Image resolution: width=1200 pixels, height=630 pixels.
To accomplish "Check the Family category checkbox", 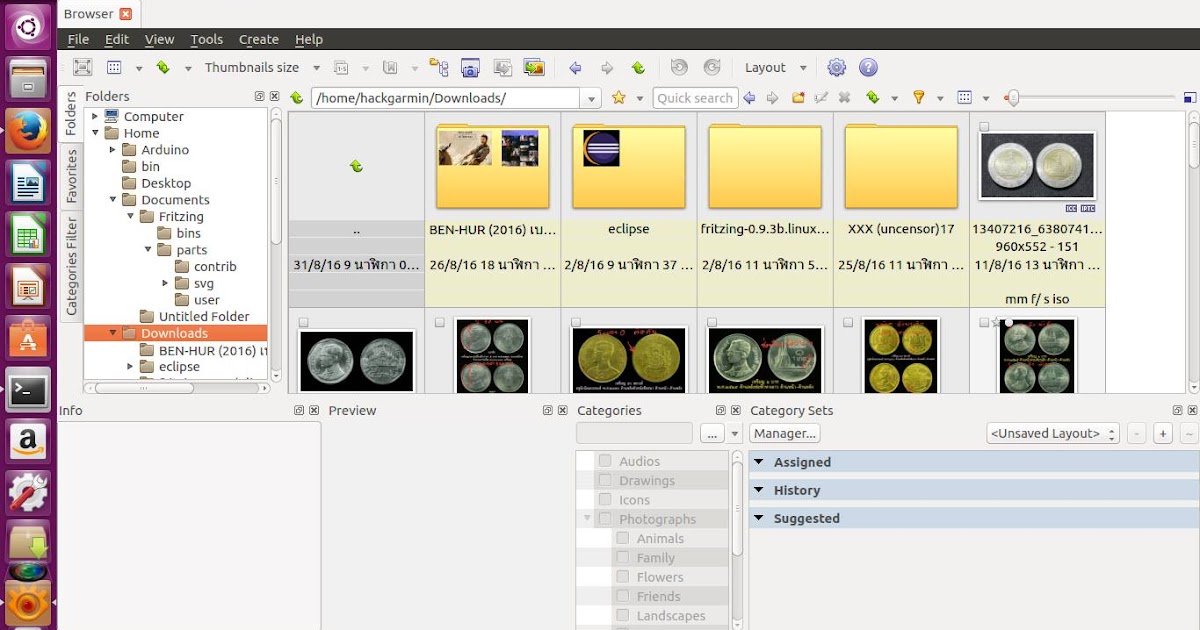I will [x=623, y=557].
